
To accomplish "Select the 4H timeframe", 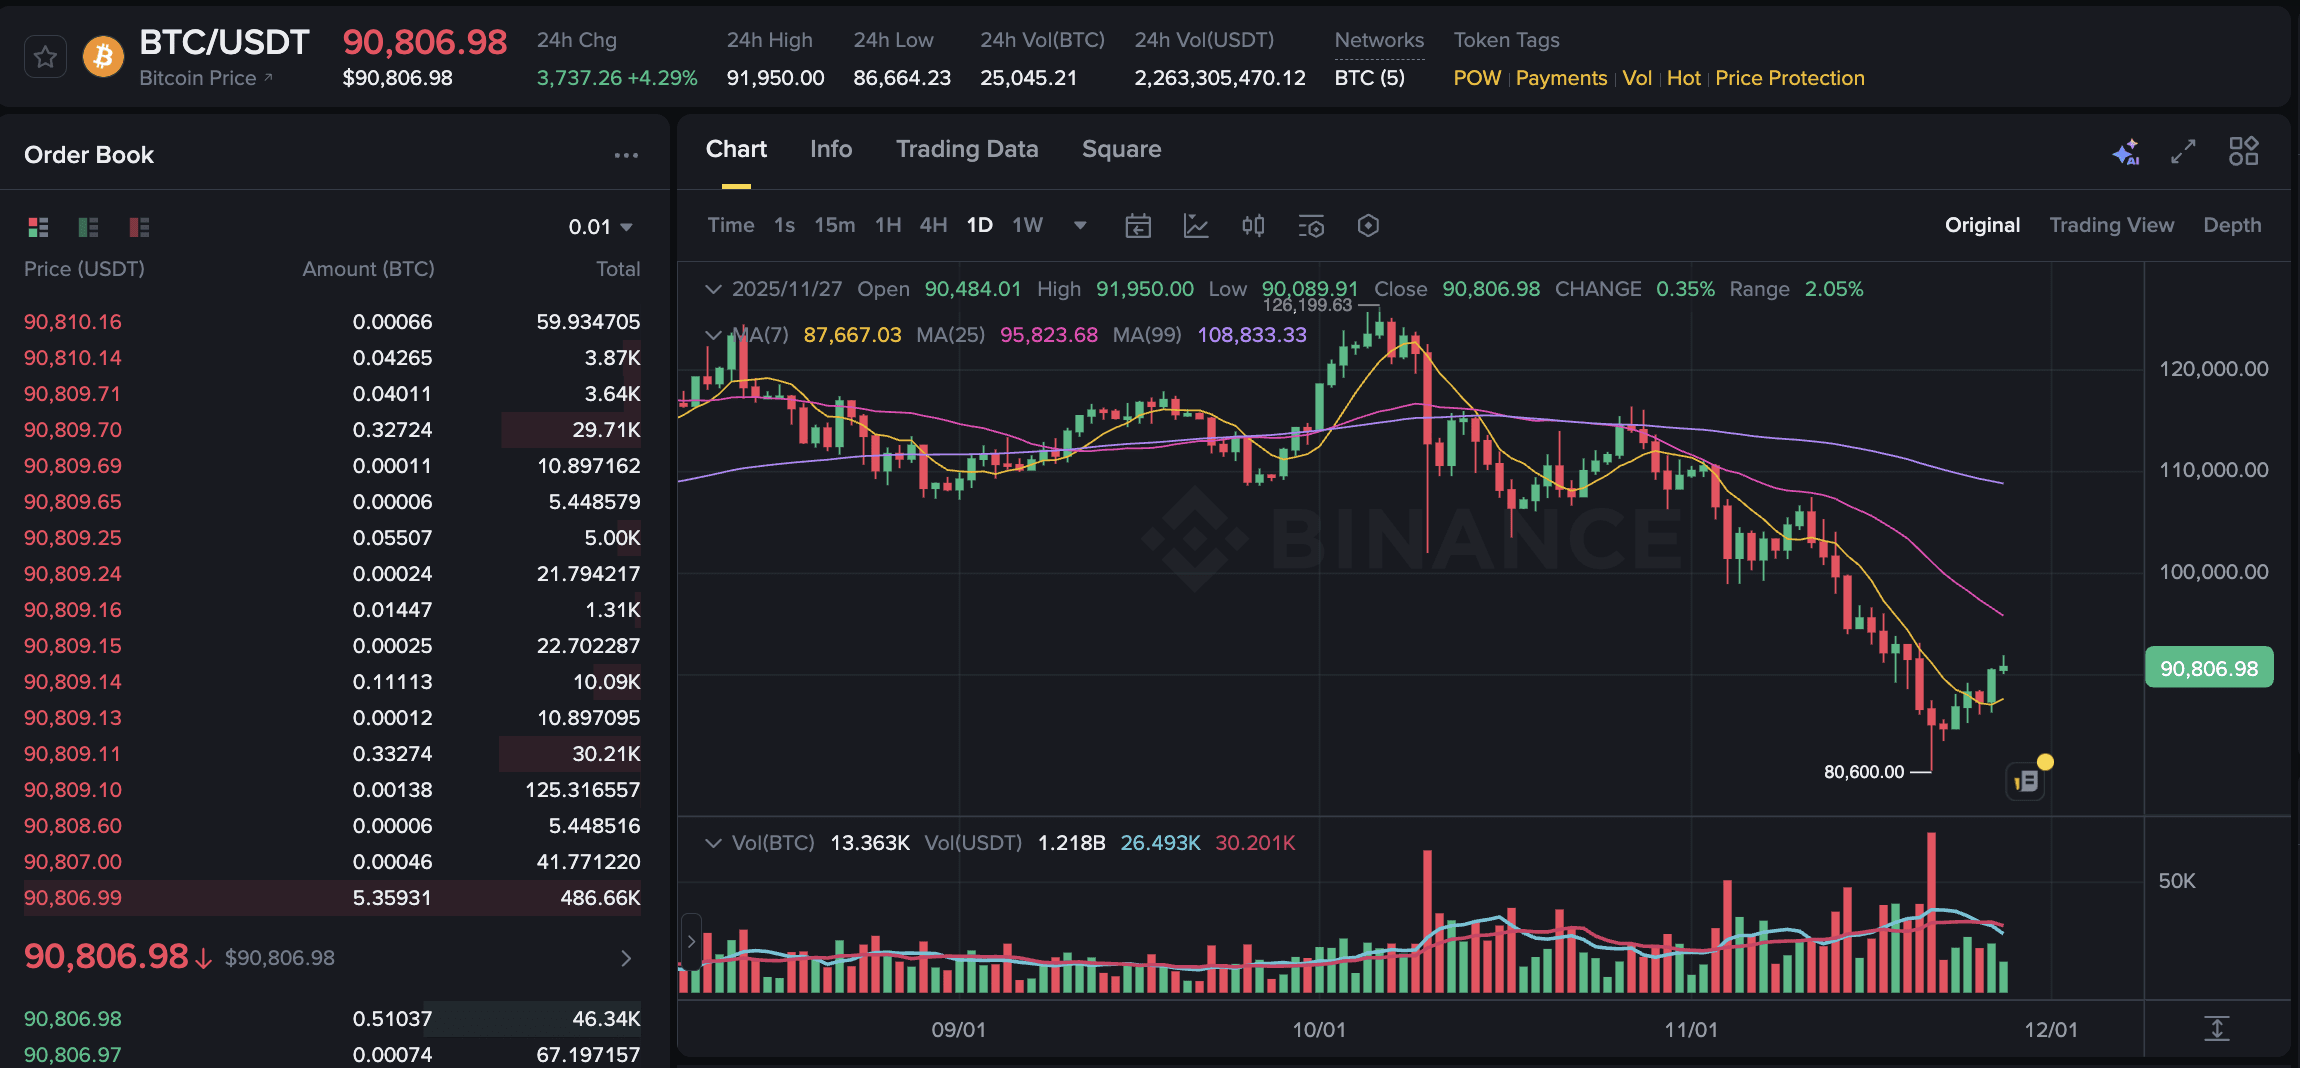I will pyautogui.click(x=932, y=225).
